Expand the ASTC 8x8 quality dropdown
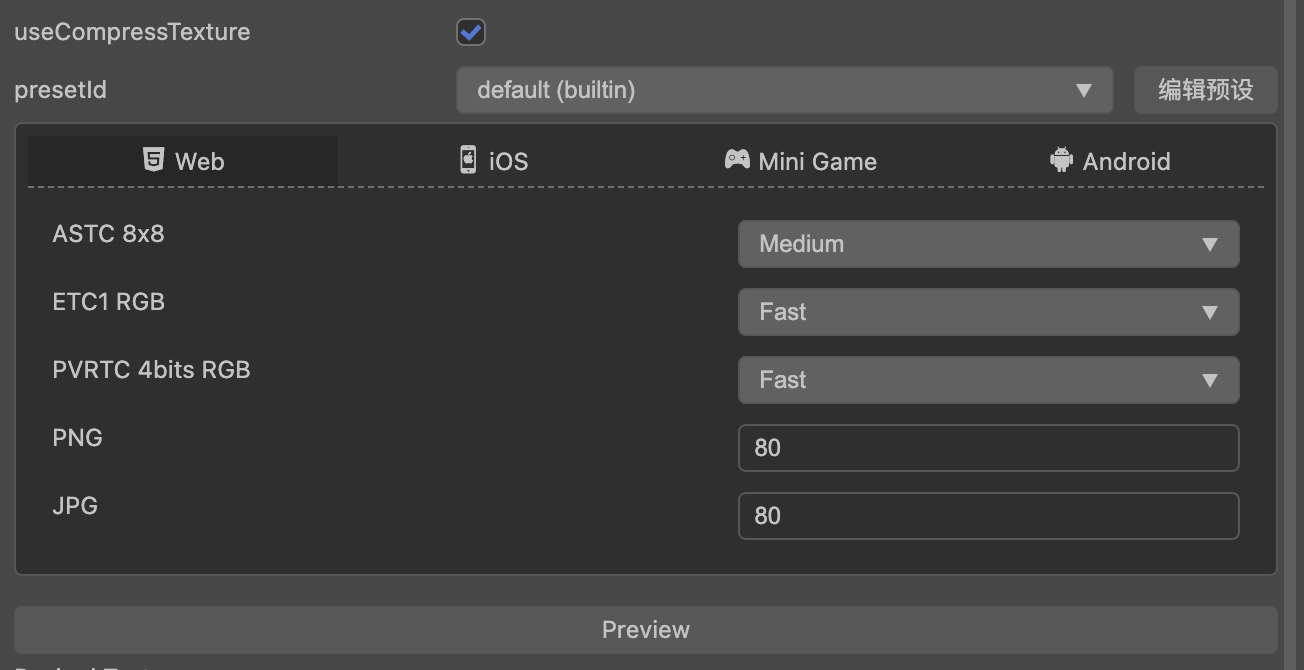This screenshot has width=1304, height=670. [987, 244]
